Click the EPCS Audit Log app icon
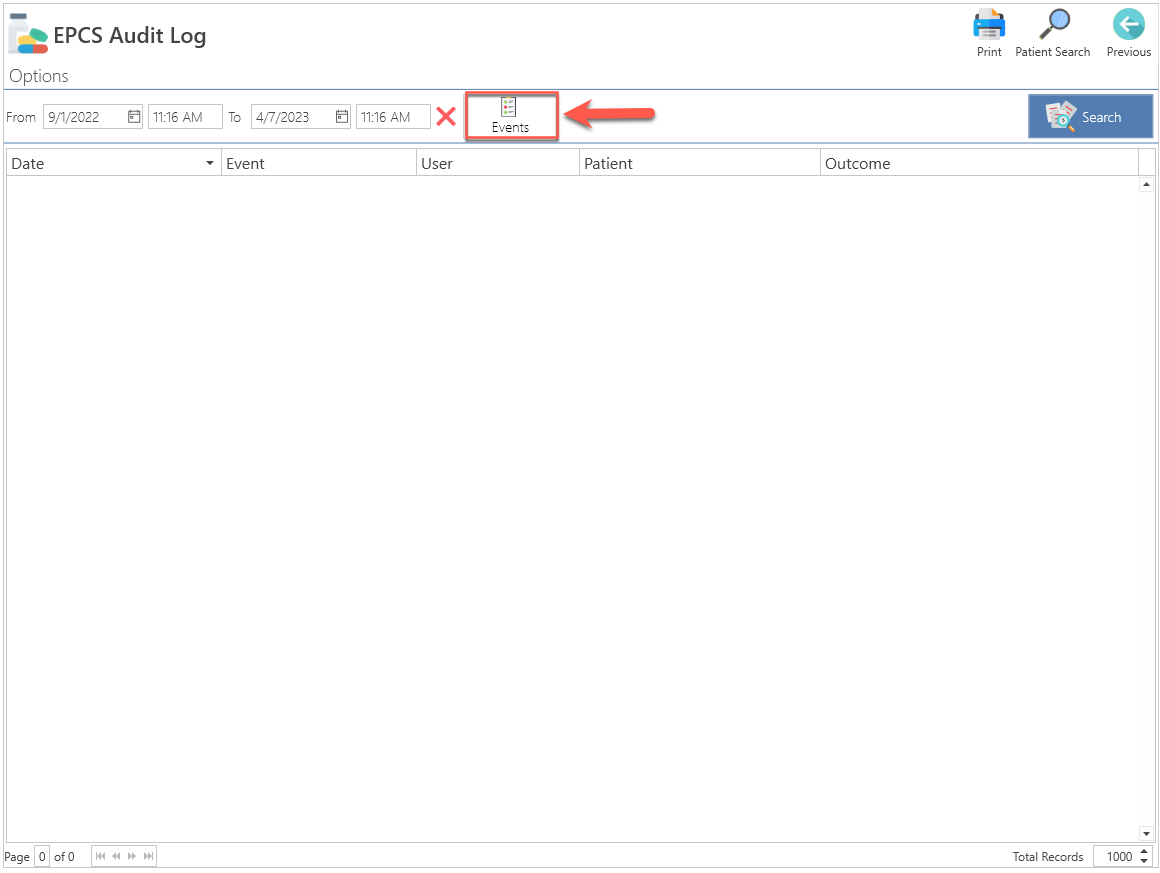 [27, 34]
